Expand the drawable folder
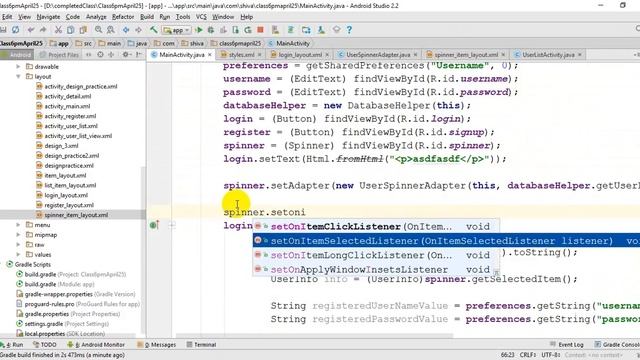This screenshot has width=640, height=360. pyautogui.click(x=18, y=67)
